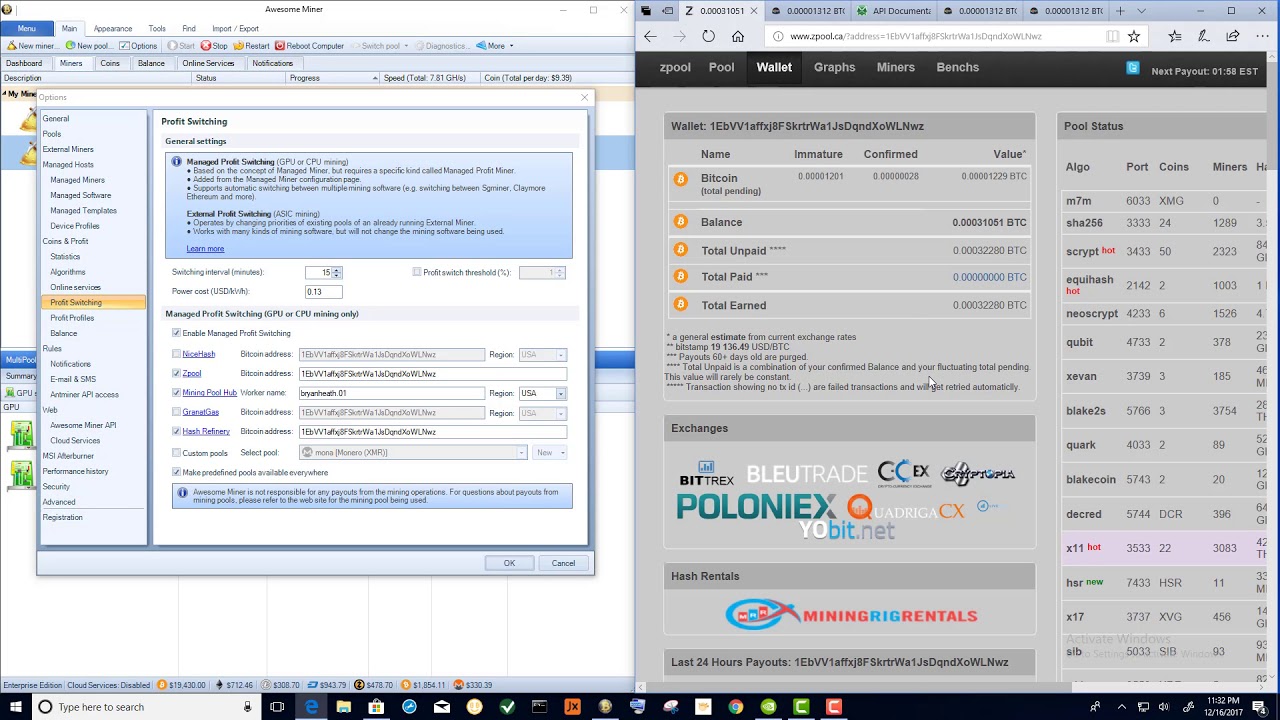
Task: Open File Explorer from the taskbar
Action: (344, 707)
